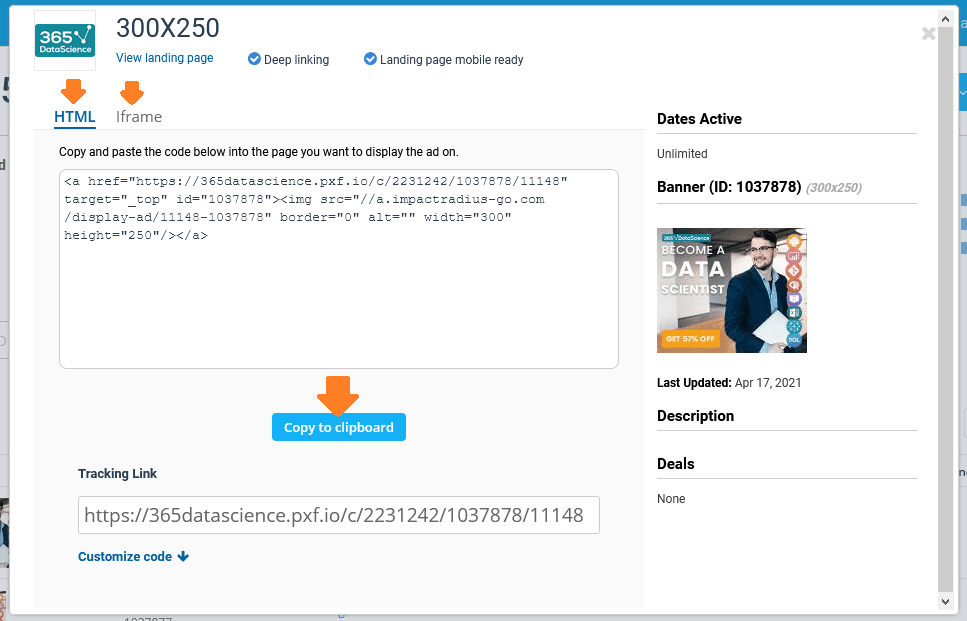Image resolution: width=967 pixels, height=621 pixels.
Task: Click the Deep linking check icon
Action: (x=254, y=59)
